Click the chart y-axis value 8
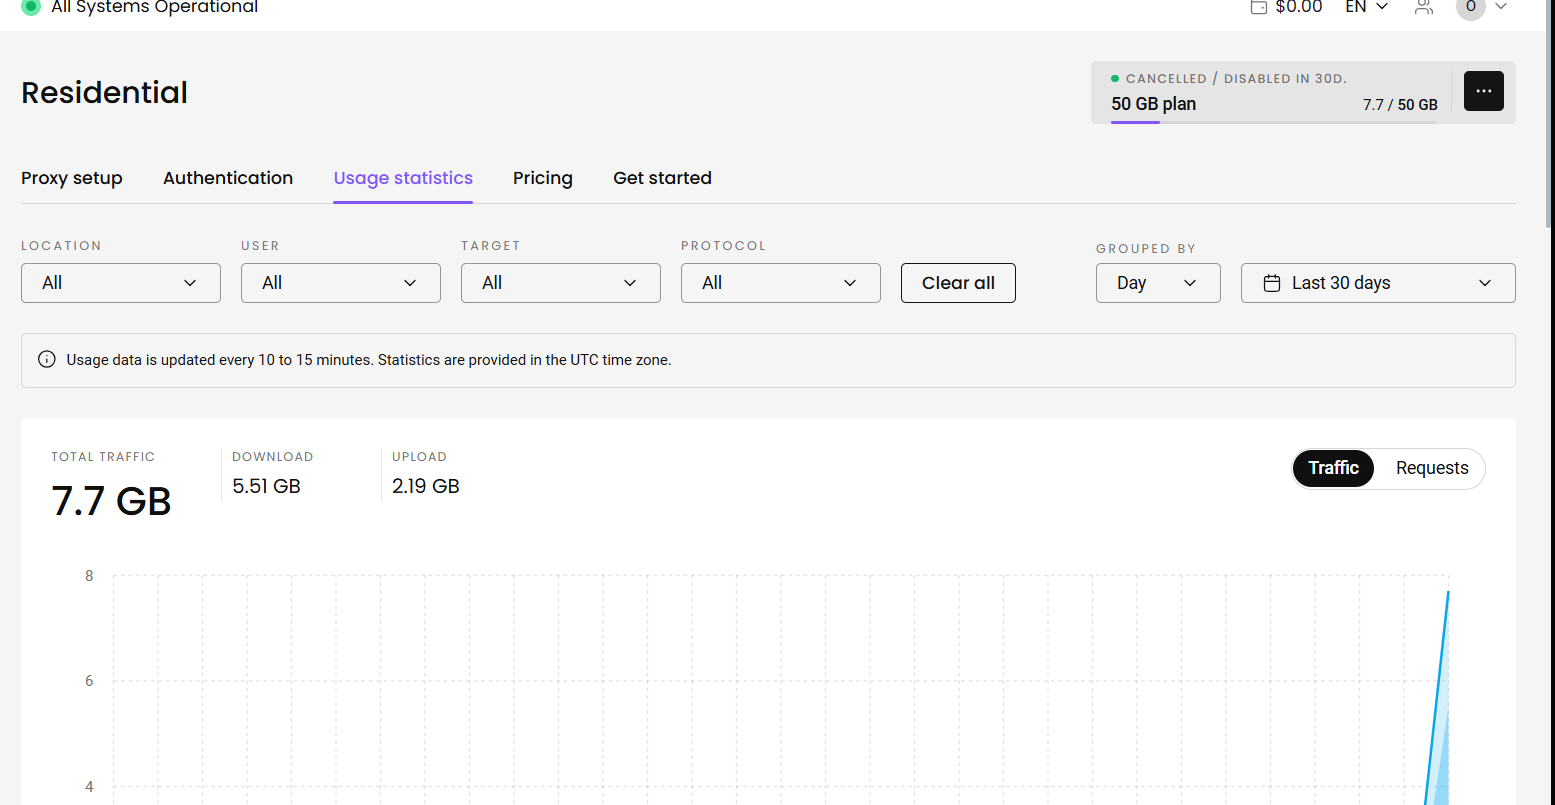 tap(89, 576)
